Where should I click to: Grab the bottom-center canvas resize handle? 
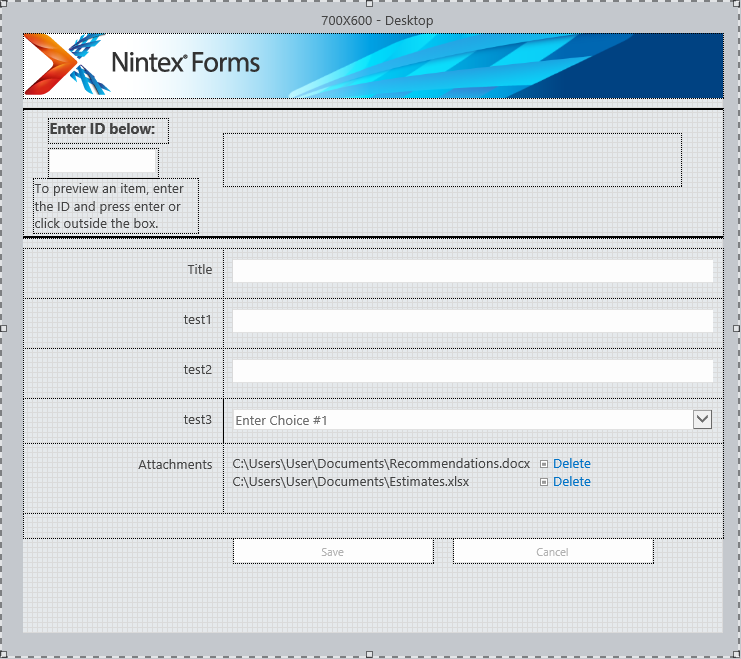pyautogui.click(x=370, y=654)
